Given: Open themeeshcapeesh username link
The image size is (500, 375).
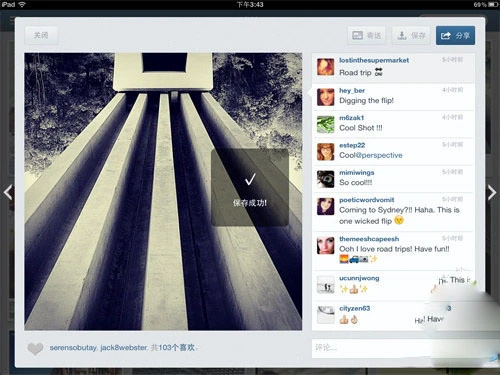Looking at the screenshot, I should [369, 239].
